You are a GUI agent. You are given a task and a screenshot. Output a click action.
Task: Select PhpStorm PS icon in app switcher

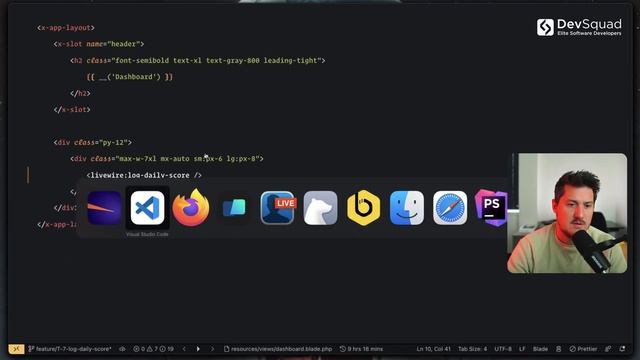[491, 208]
